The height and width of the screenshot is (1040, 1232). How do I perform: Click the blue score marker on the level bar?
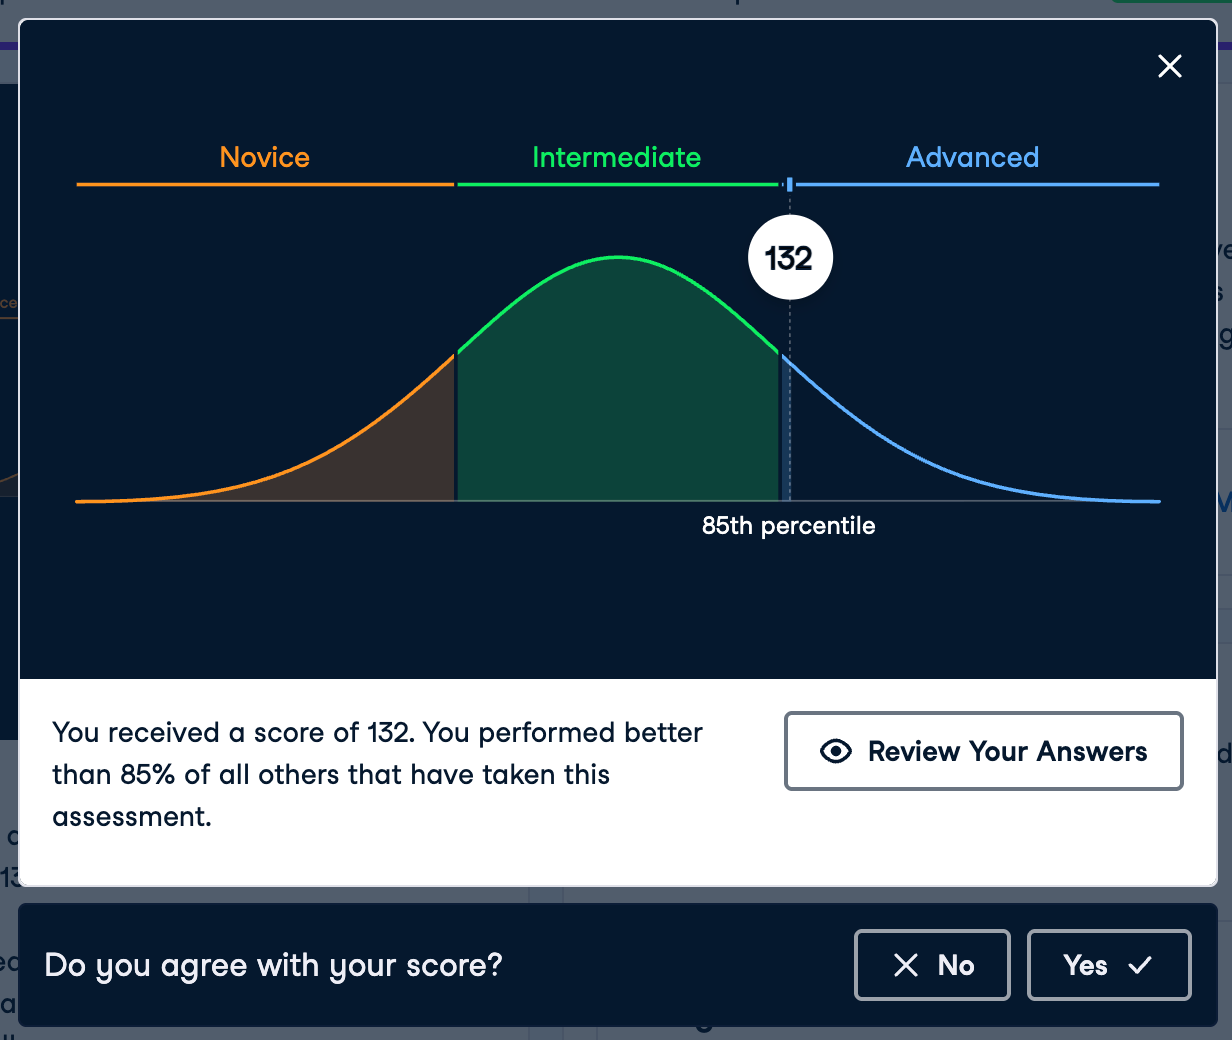click(790, 184)
